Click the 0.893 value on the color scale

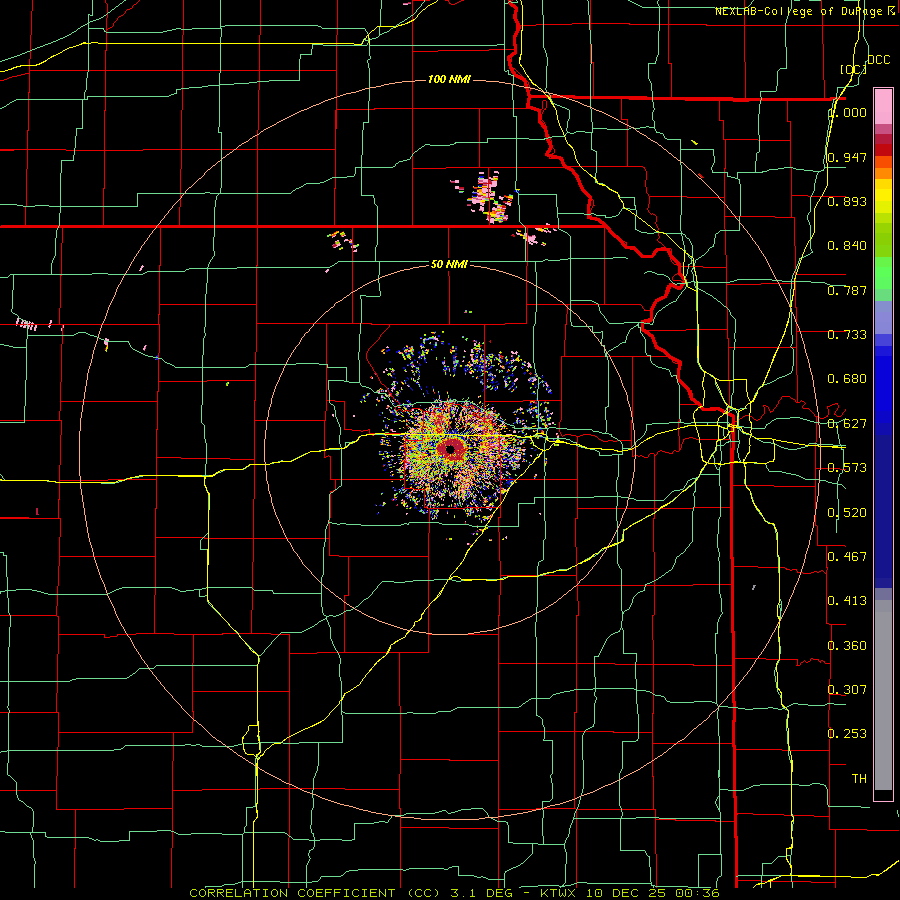[847, 201]
